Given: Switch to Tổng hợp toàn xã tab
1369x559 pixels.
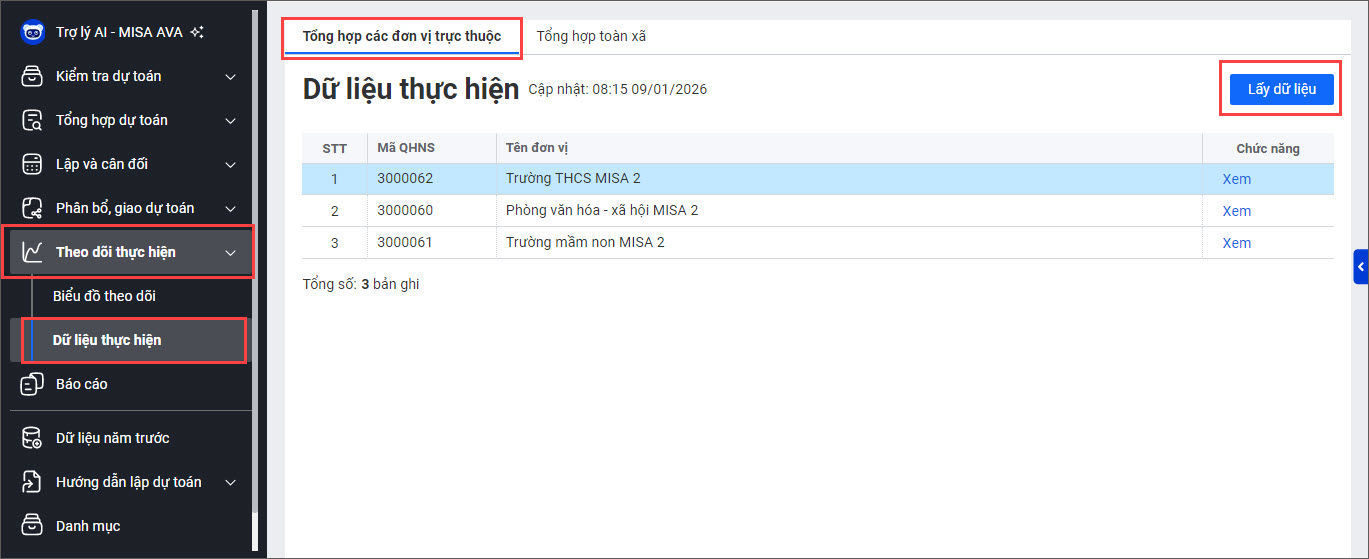Looking at the screenshot, I should pyautogui.click(x=591, y=36).
